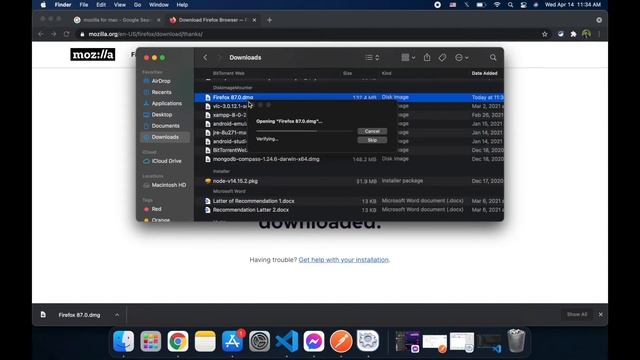Open Notes from the Dock
The width and height of the screenshot is (640, 360).
205,341
